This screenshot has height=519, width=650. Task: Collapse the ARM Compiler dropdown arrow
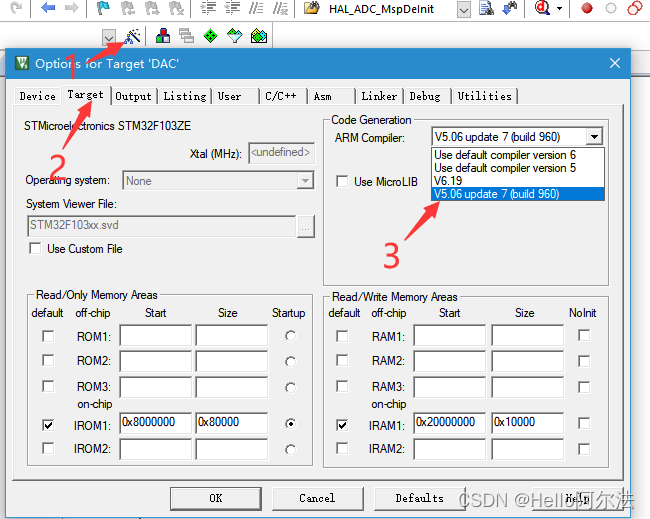pos(594,136)
